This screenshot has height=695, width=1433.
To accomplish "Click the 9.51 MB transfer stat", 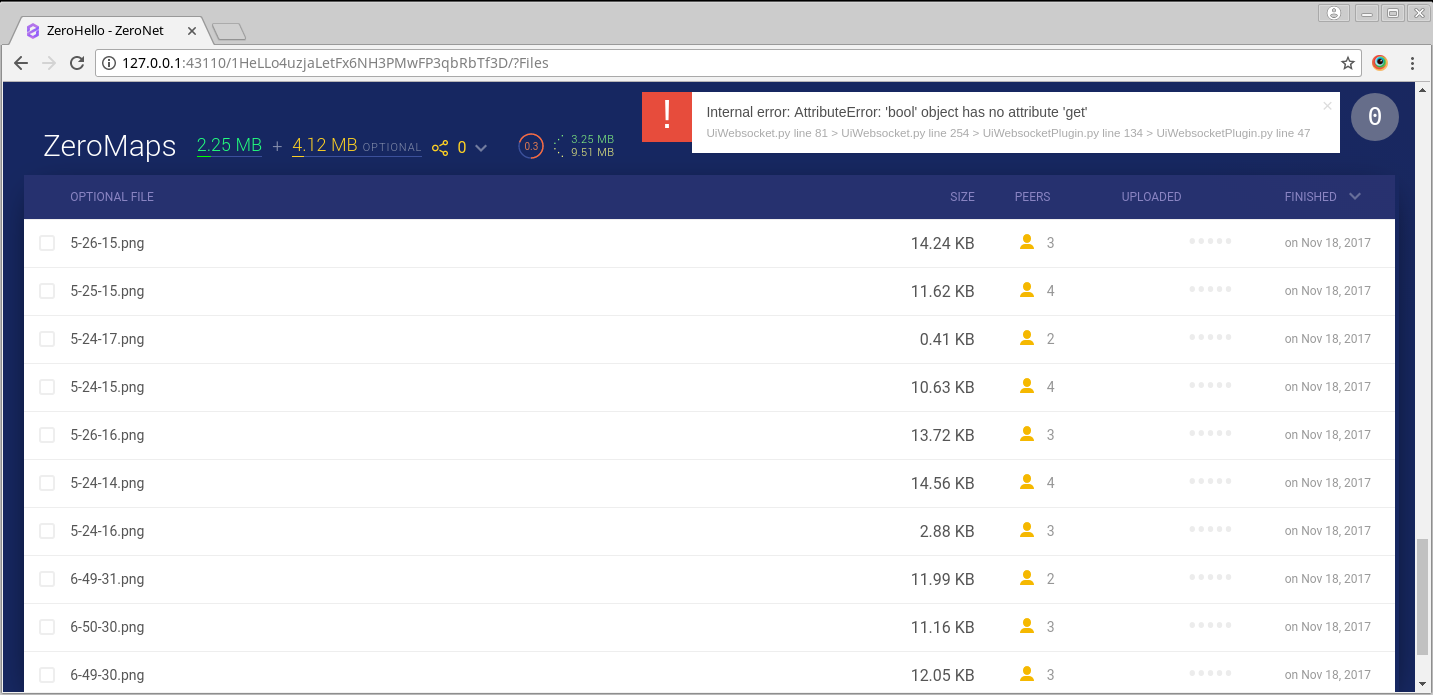I will click(592, 152).
